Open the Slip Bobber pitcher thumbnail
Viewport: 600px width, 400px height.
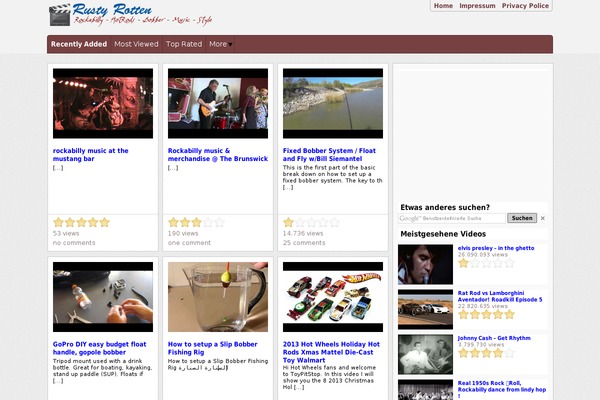coord(218,297)
